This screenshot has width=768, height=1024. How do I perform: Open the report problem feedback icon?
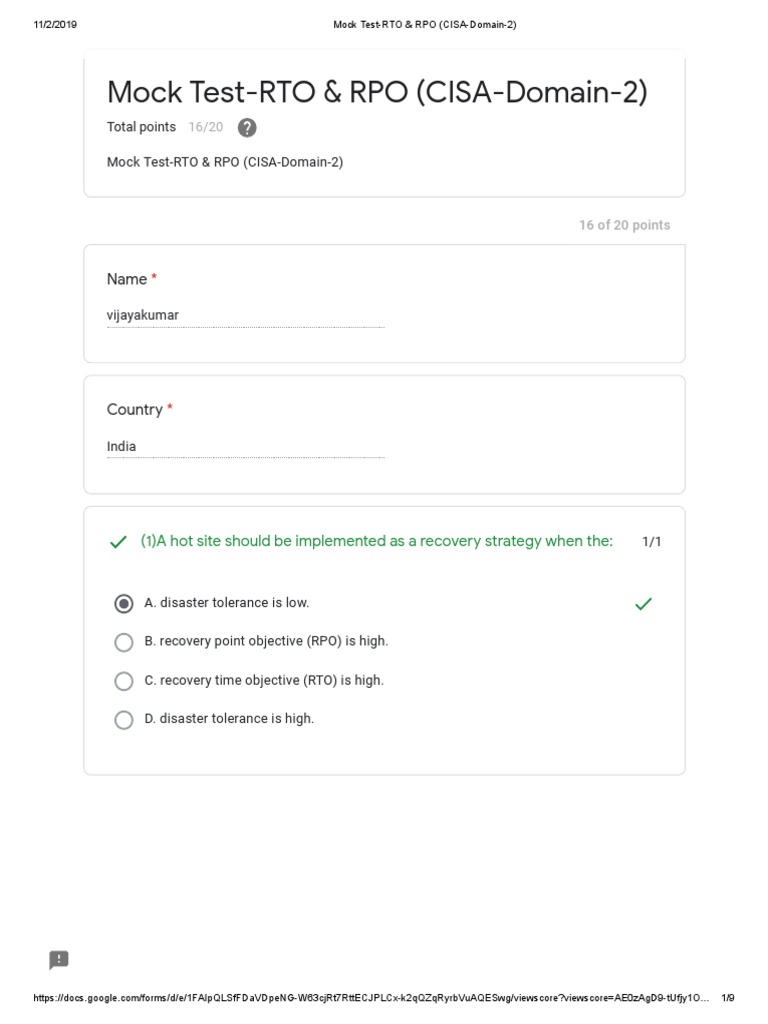(59, 960)
